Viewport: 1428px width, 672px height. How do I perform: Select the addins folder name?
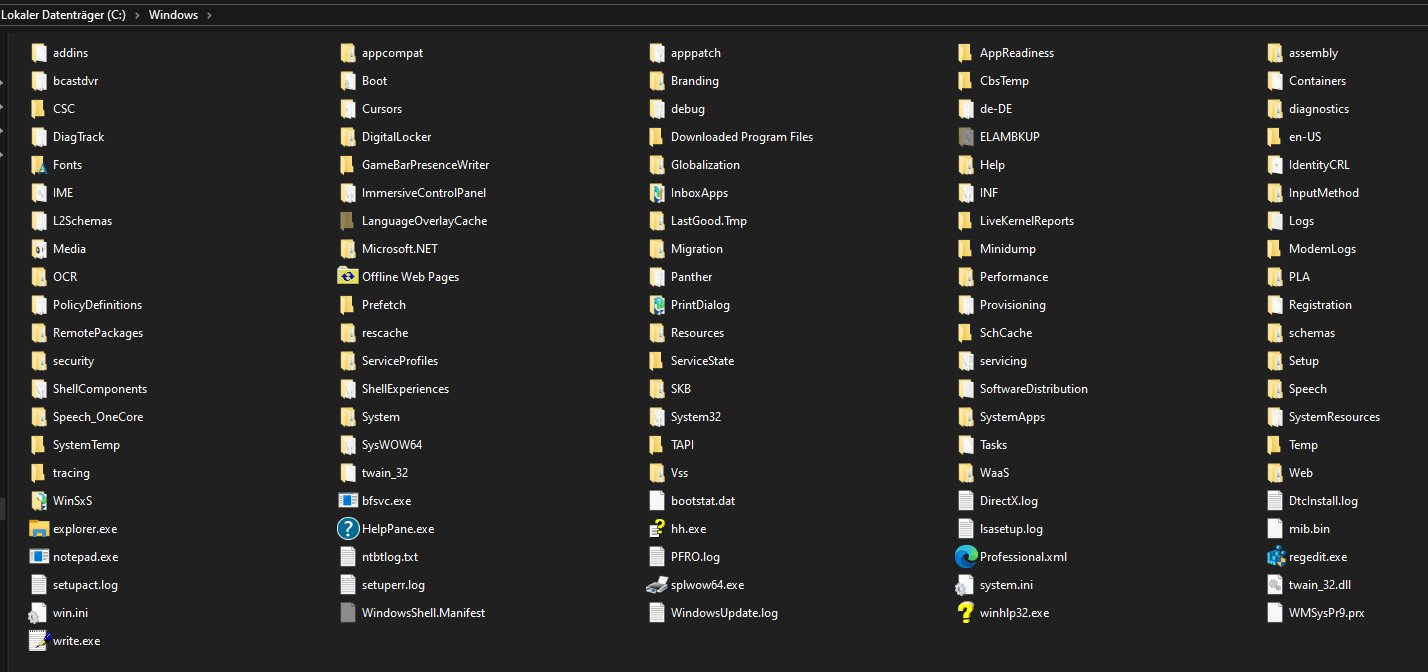(x=70, y=53)
